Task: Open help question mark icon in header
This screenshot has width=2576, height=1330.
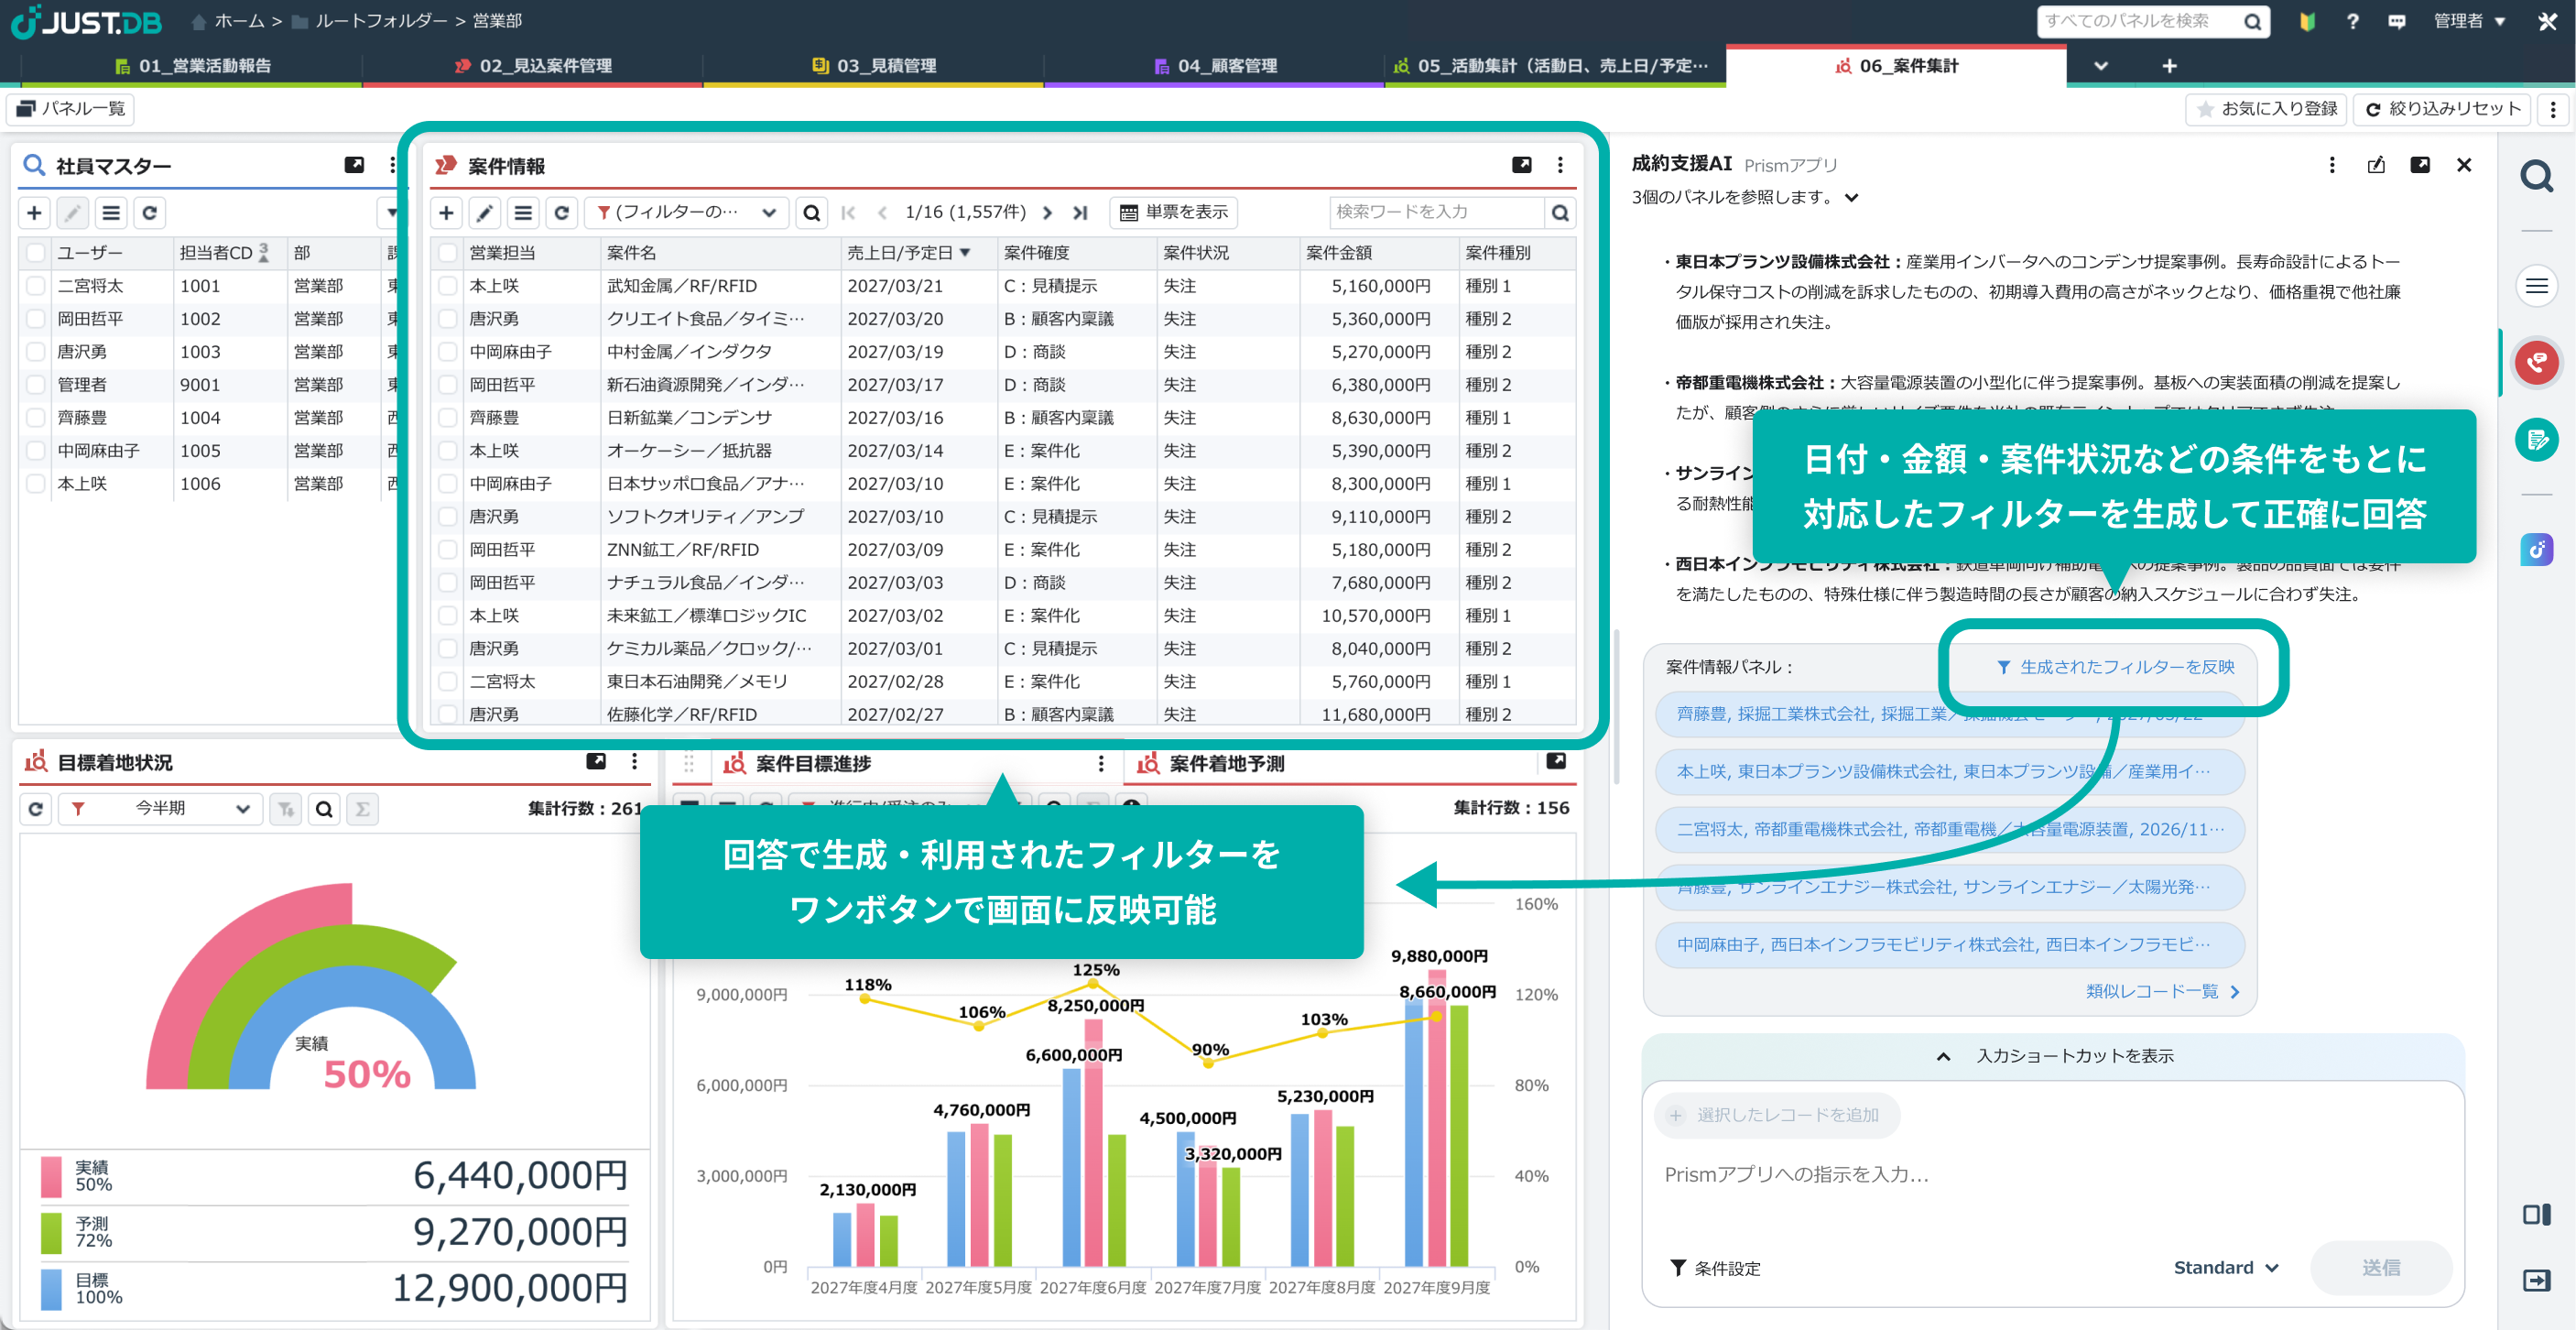Action: [2352, 21]
